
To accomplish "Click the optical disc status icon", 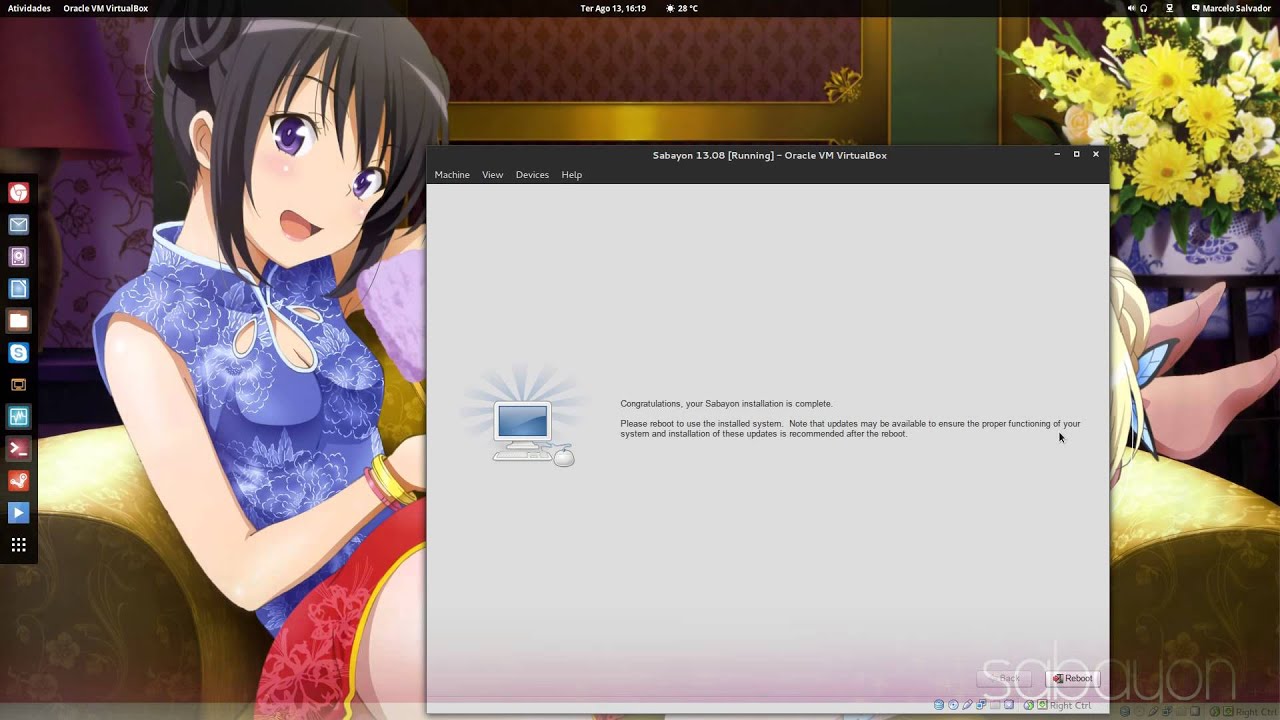I will [x=953, y=705].
